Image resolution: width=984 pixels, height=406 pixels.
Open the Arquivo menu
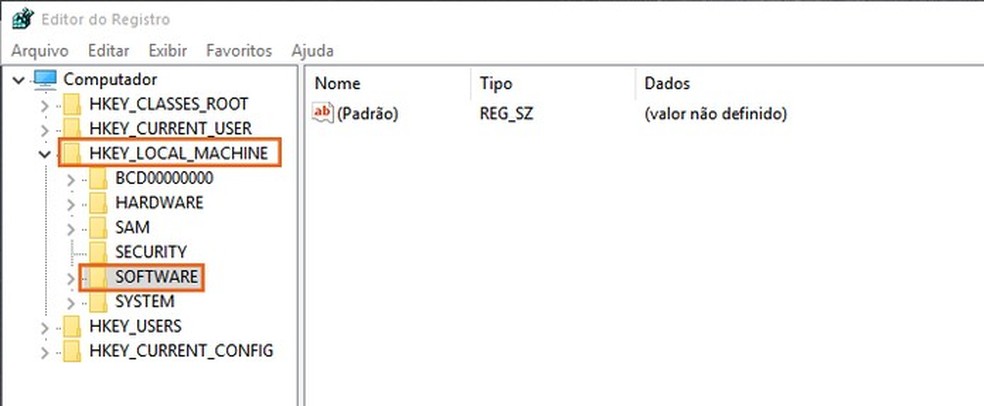click(x=40, y=50)
